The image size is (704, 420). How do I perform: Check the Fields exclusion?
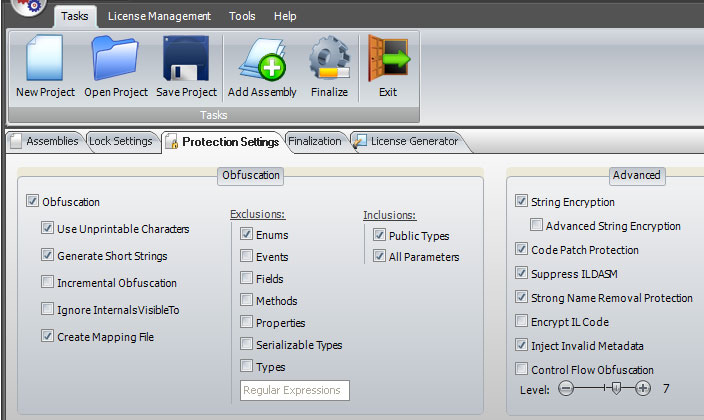[246, 277]
